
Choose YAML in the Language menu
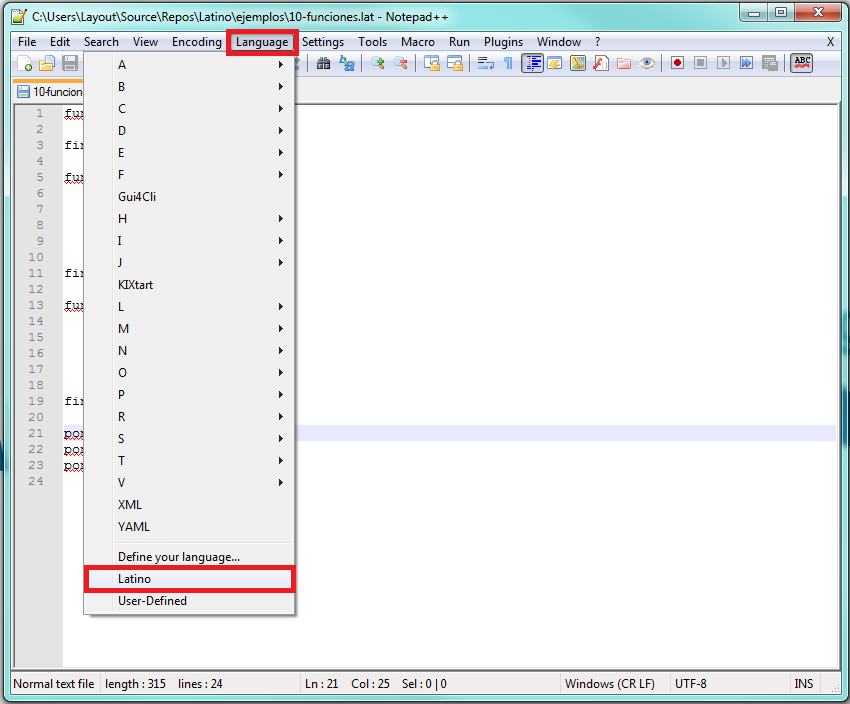[x=189, y=527]
